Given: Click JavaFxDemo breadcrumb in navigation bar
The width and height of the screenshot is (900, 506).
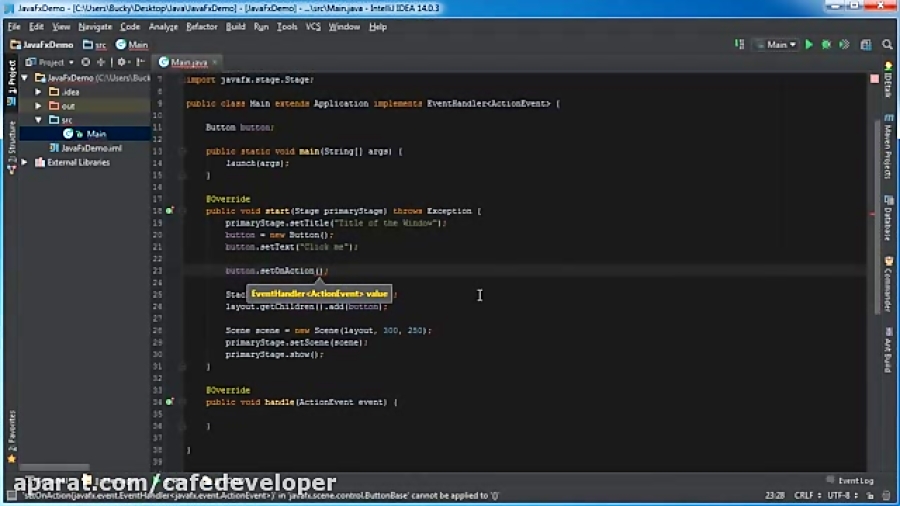Looking at the screenshot, I should pyautogui.click(x=42, y=45).
